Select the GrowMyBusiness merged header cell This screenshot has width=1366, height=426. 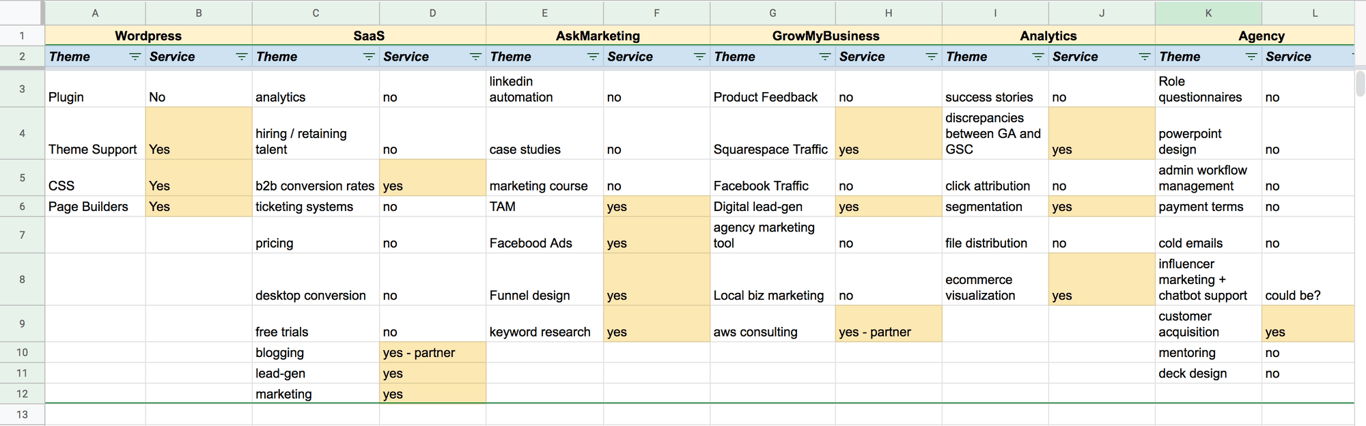click(826, 36)
